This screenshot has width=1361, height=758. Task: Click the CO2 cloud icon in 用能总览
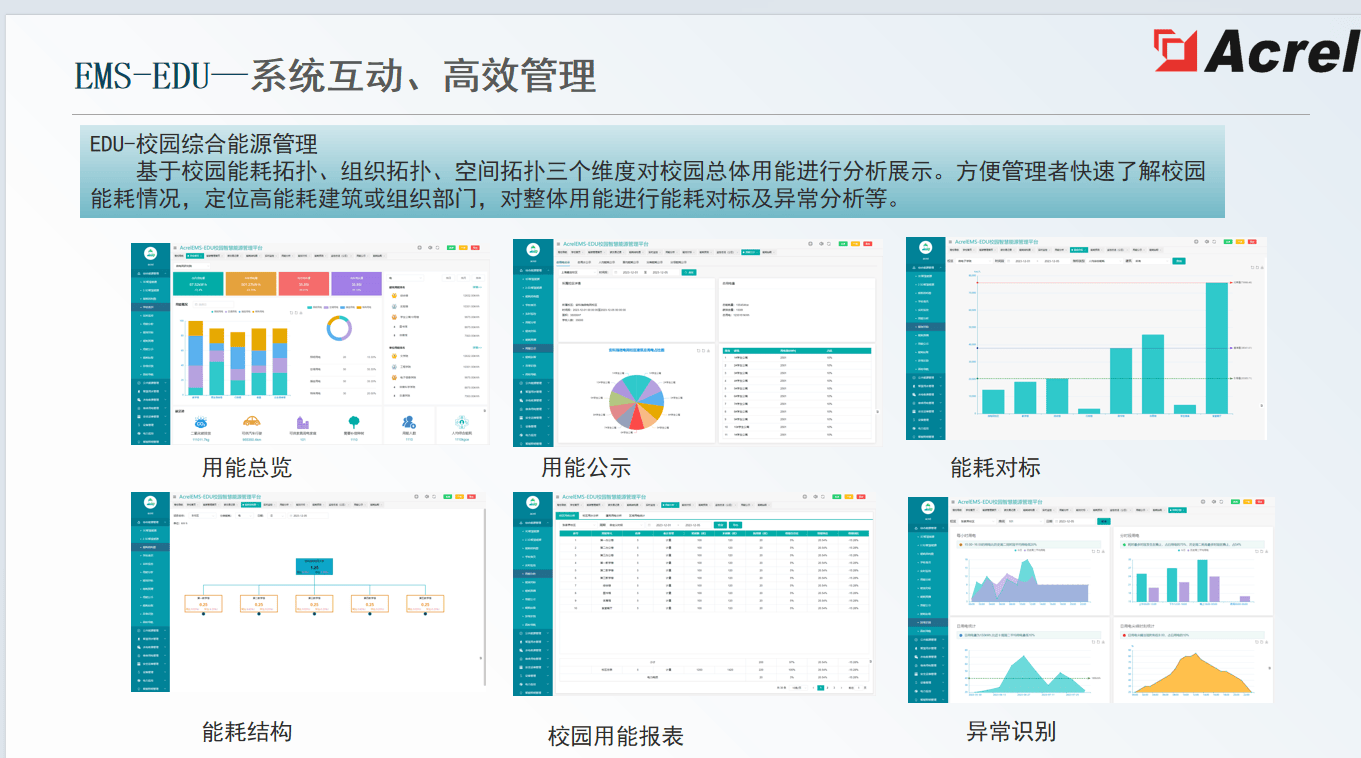point(200,423)
